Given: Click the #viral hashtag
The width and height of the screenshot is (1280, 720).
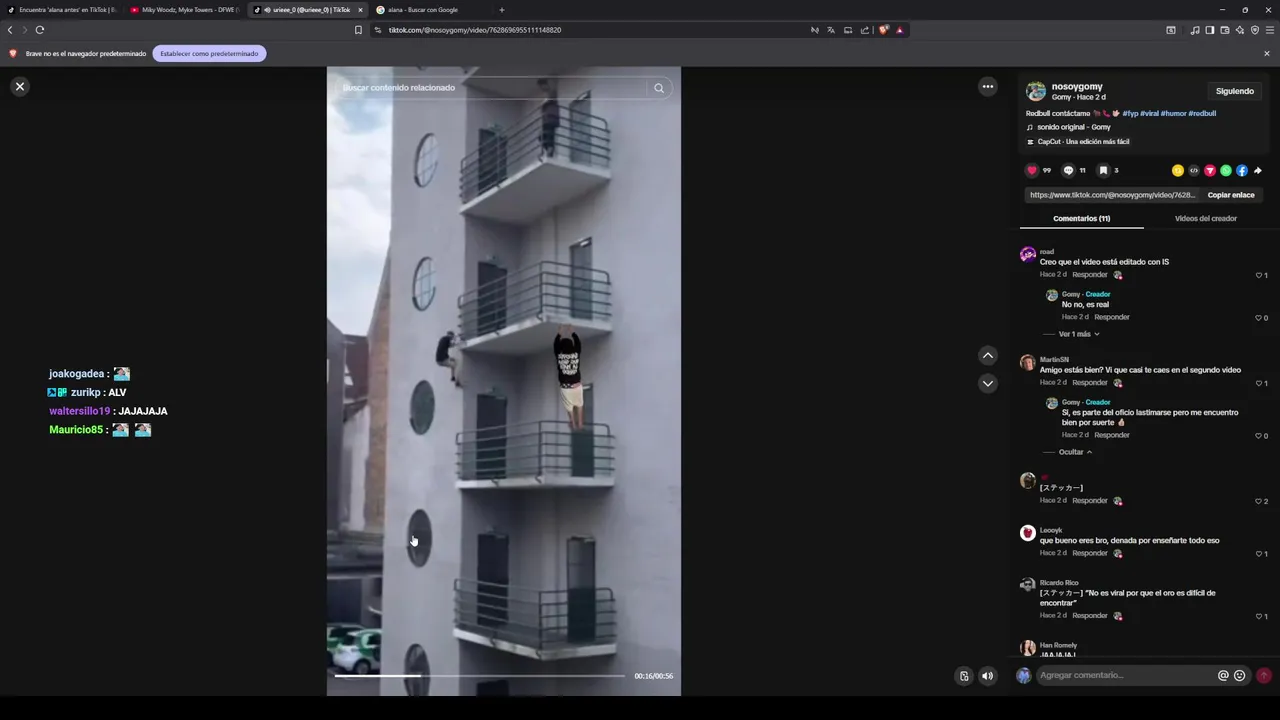Looking at the screenshot, I should (1149, 114).
